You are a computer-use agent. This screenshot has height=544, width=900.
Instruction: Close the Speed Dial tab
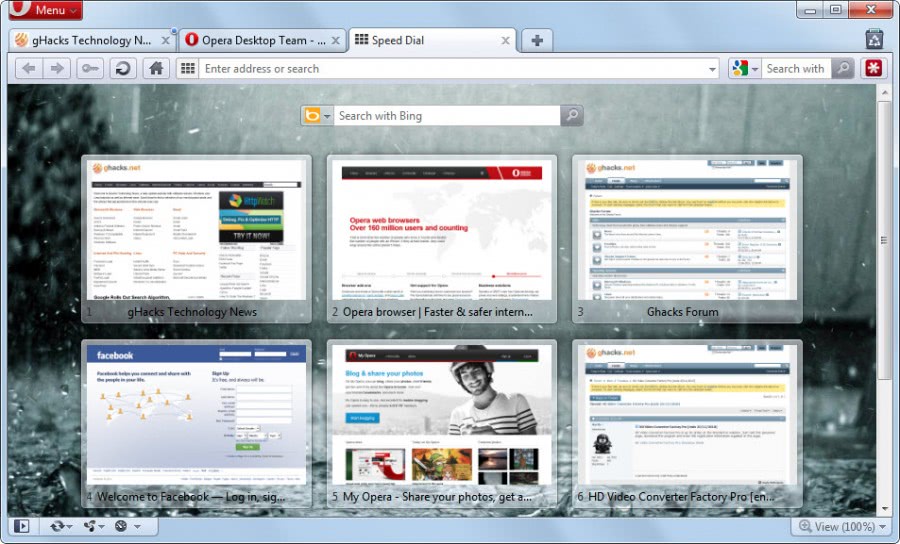(x=505, y=41)
